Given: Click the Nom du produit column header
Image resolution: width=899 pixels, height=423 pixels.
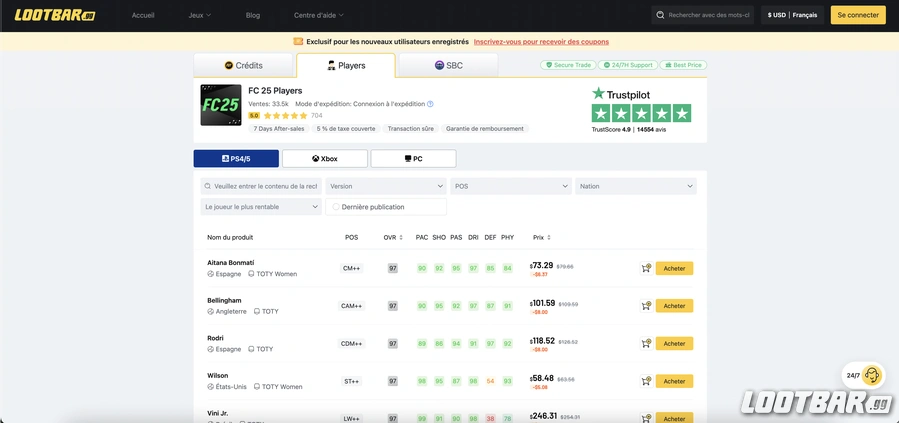Looking at the screenshot, I should (x=230, y=237).
